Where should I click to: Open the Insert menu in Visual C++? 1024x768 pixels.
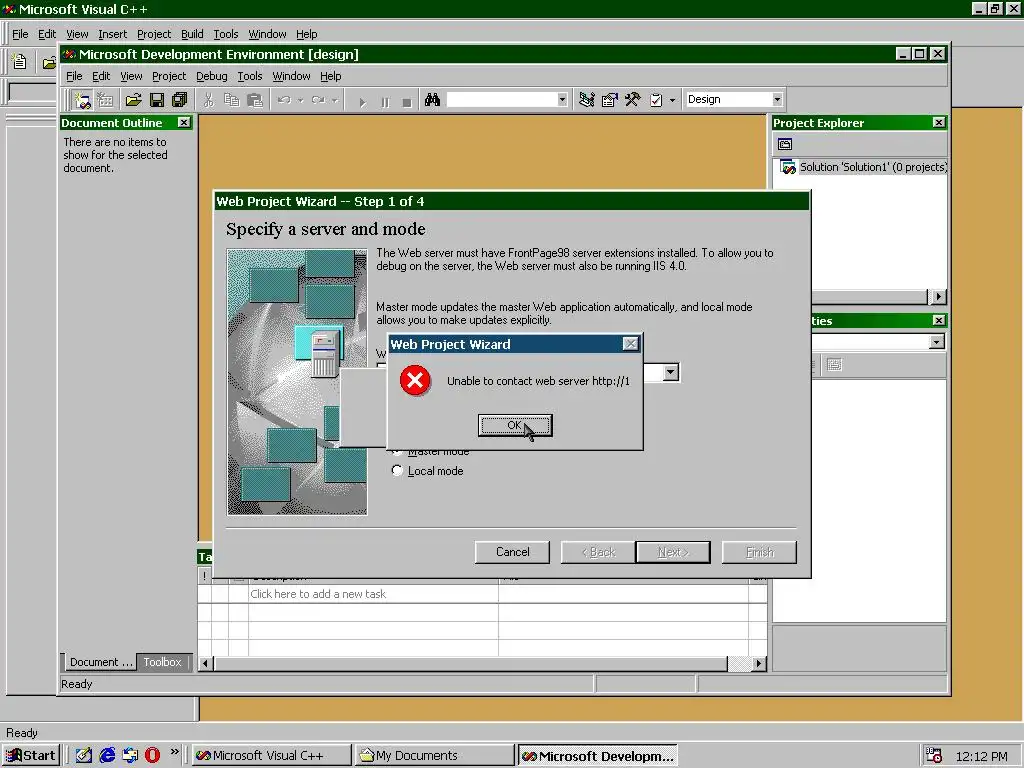(112, 34)
